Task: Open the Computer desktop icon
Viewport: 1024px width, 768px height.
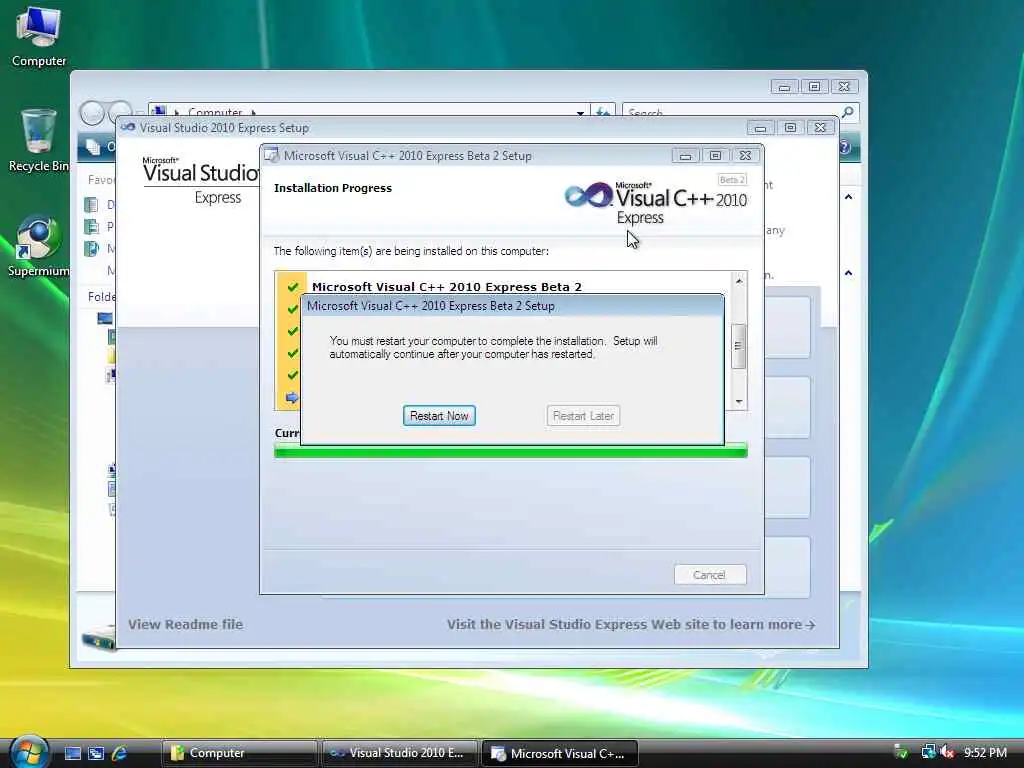Action: pos(39,37)
